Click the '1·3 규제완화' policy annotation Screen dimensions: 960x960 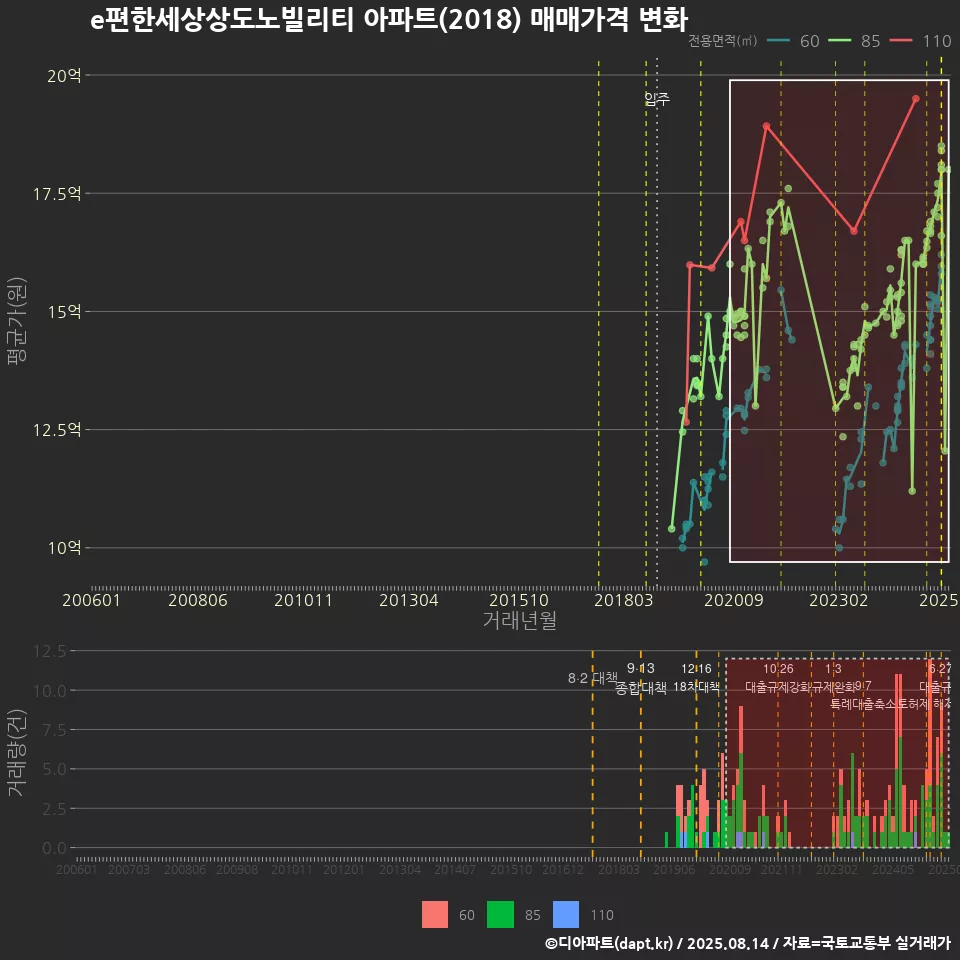click(833, 678)
